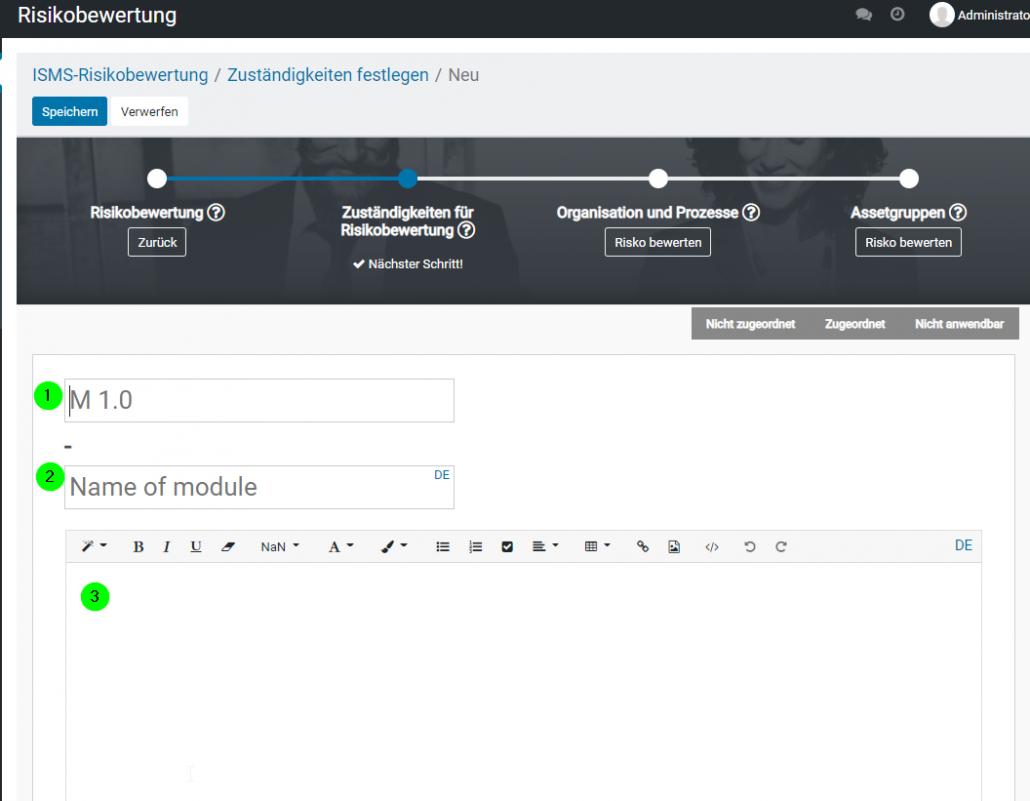Insert a link via chain icon
1030x801 pixels.
pyautogui.click(x=643, y=547)
